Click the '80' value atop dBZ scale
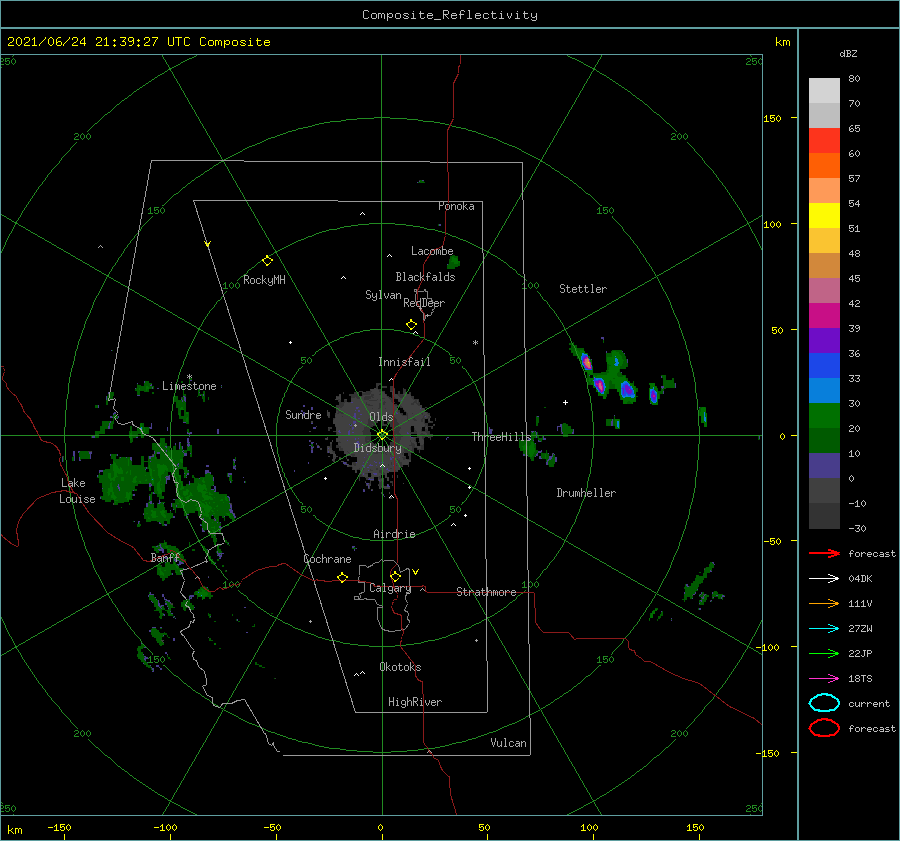900x841 pixels. pyautogui.click(x=855, y=78)
